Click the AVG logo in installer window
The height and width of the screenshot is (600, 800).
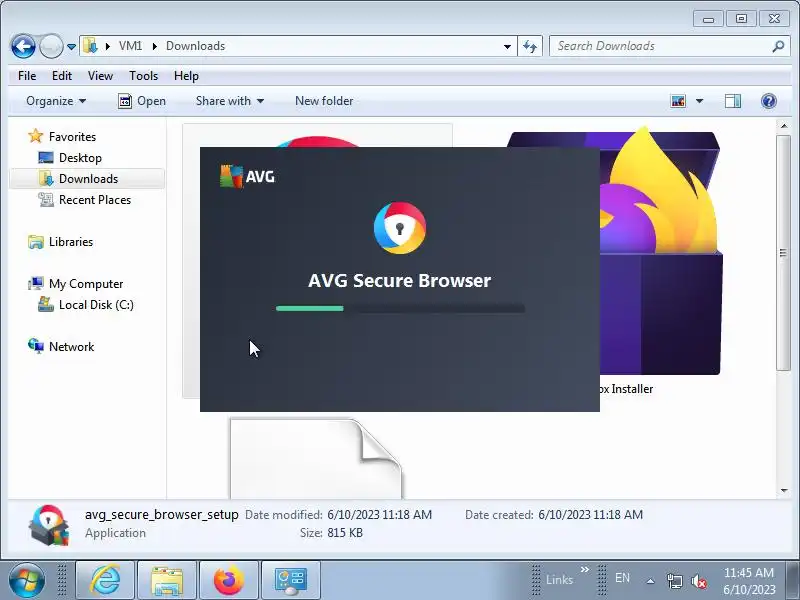pos(247,177)
